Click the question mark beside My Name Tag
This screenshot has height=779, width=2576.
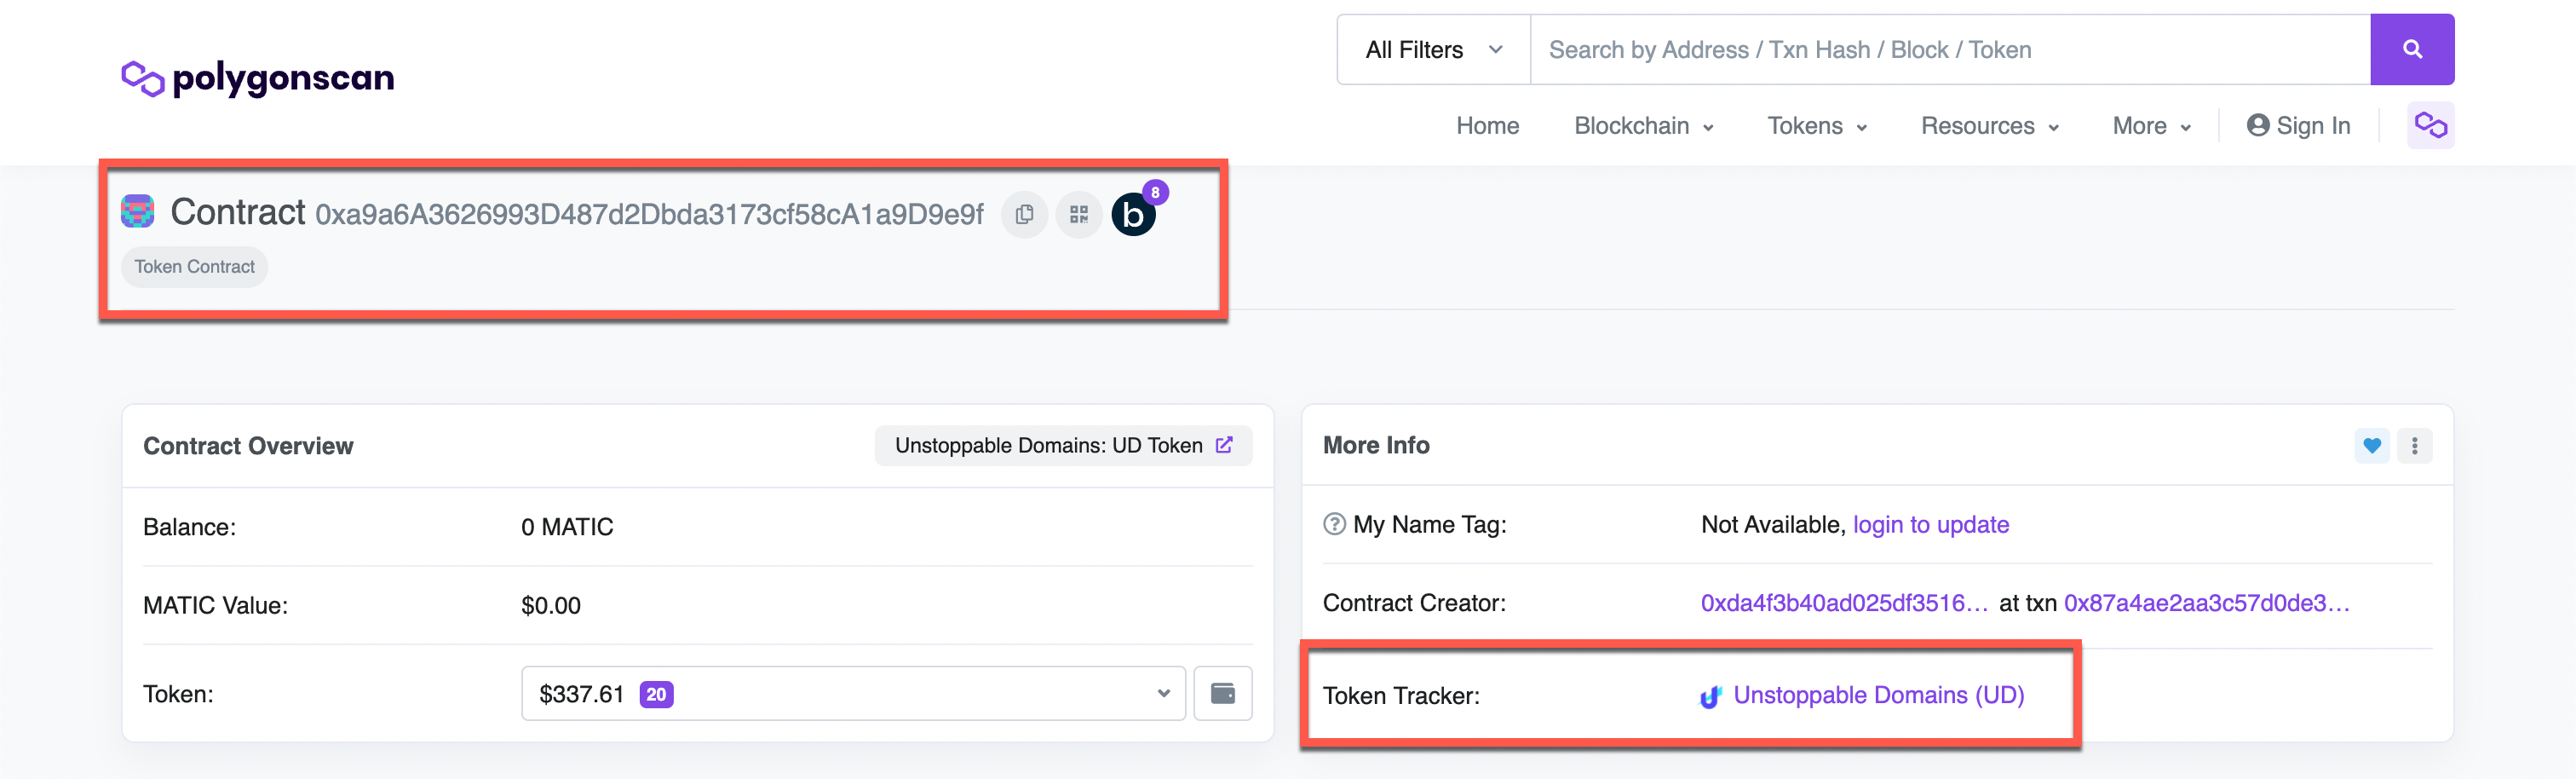(1334, 523)
